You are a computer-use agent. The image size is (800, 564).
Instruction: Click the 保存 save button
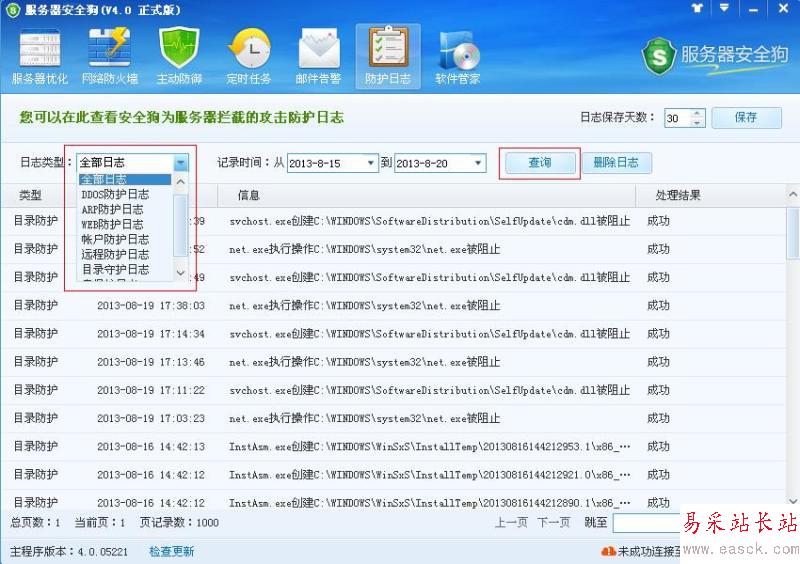click(x=746, y=117)
